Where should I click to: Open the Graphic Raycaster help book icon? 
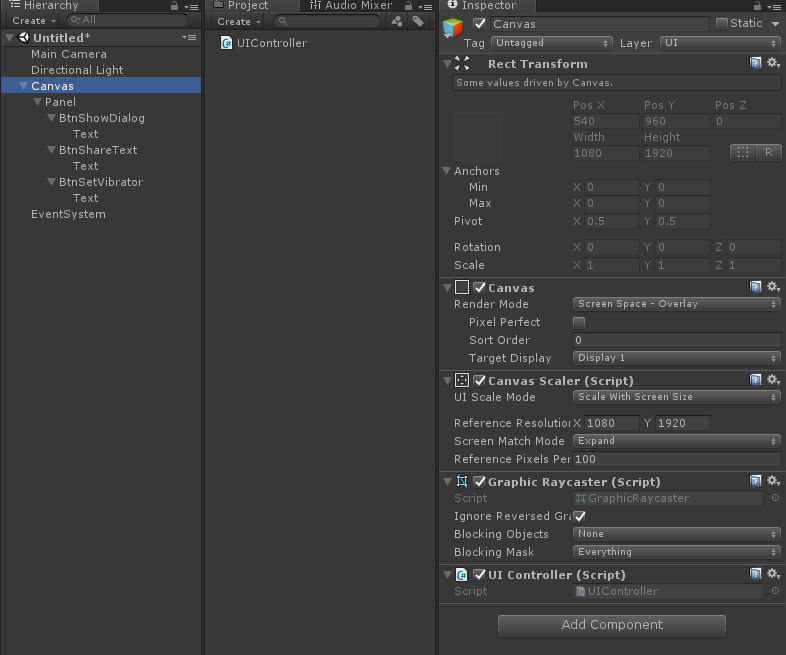756,481
